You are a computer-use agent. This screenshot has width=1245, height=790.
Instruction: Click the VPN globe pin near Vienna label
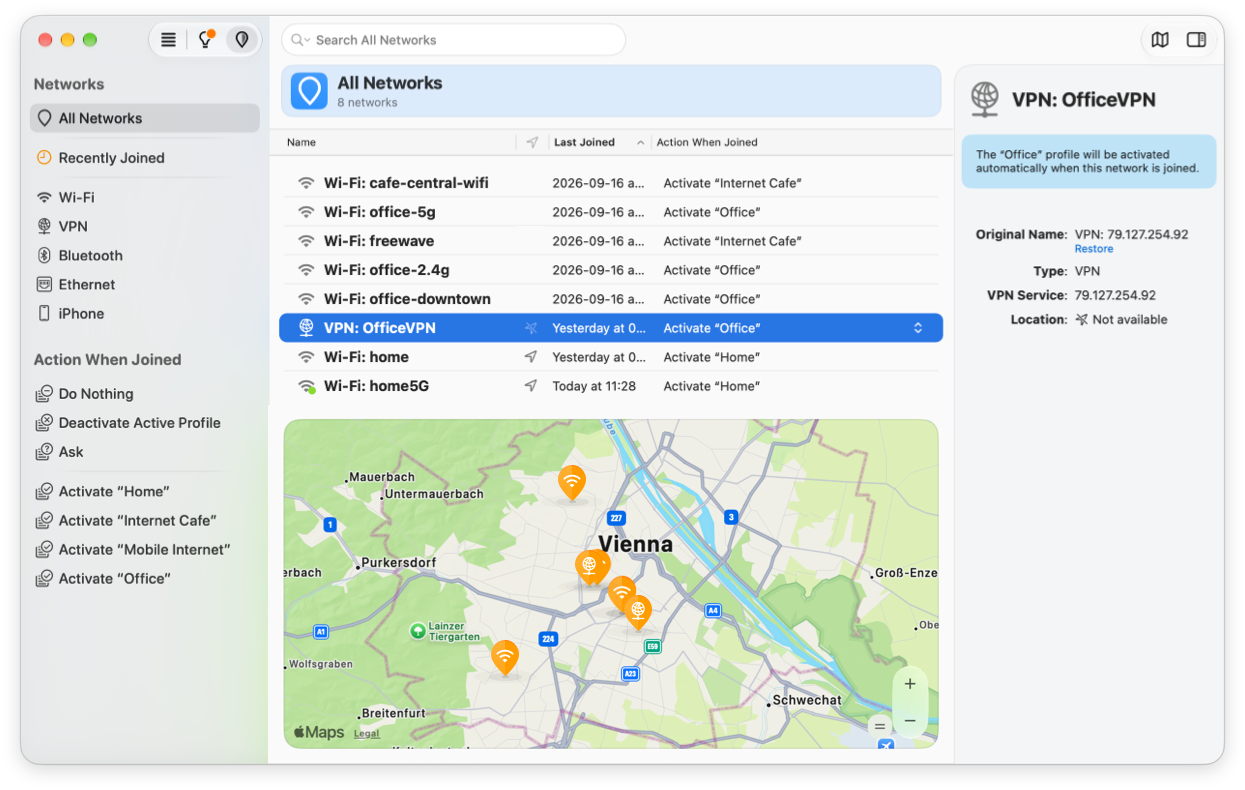[590, 567]
